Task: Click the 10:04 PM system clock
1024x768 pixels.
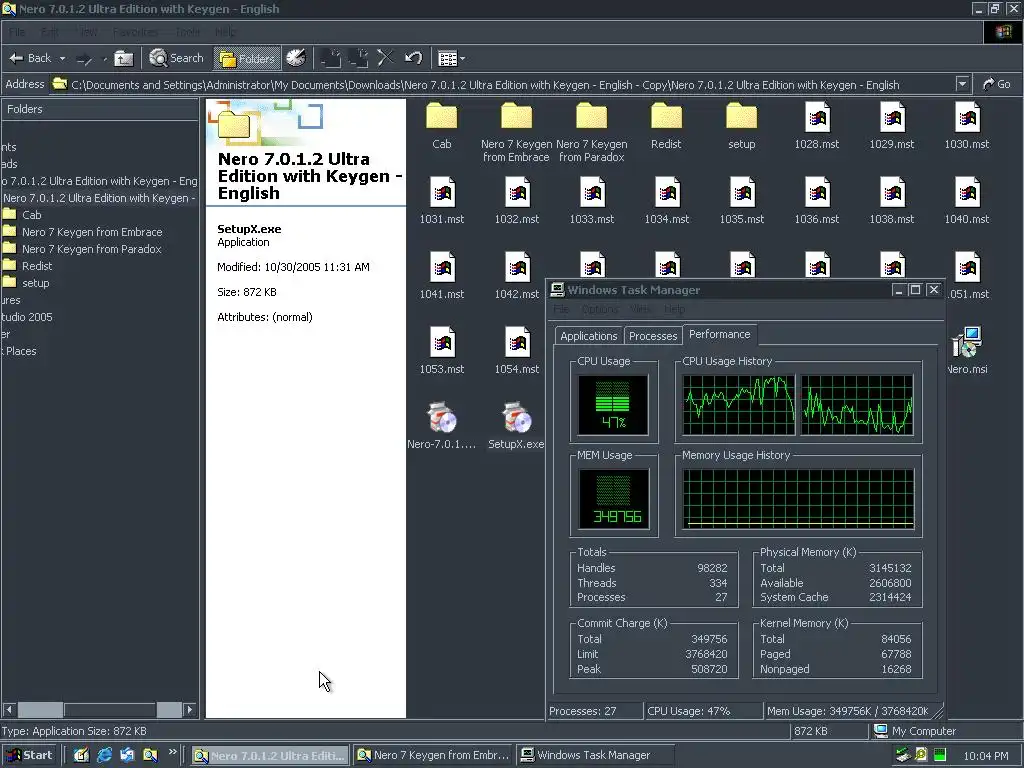Action: point(985,756)
